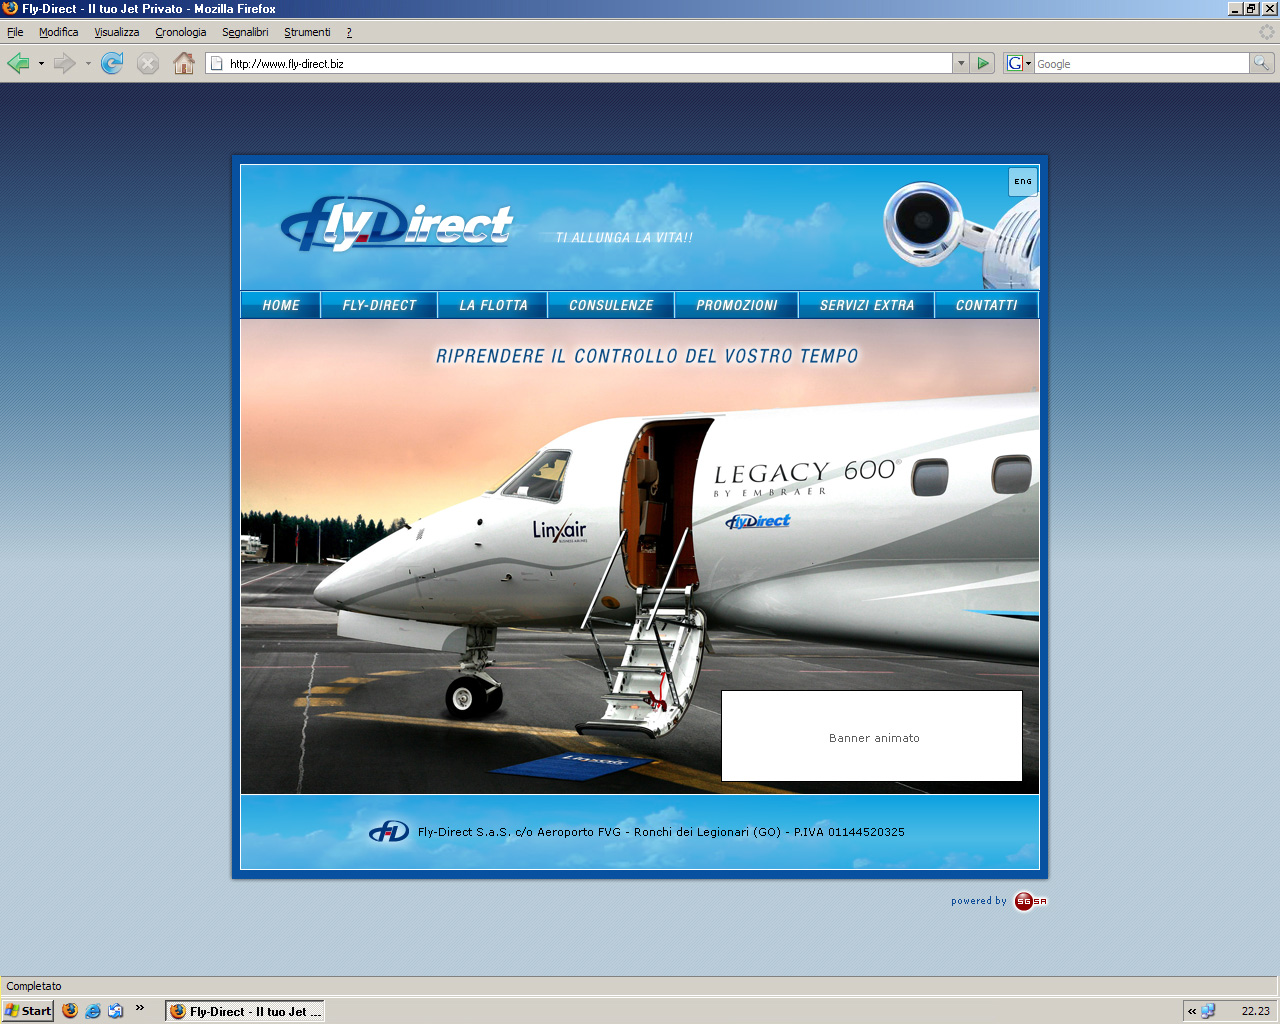Viewport: 1280px width, 1024px height.
Task: Click the FlyDirect logo in header
Action: coord(397,224)
